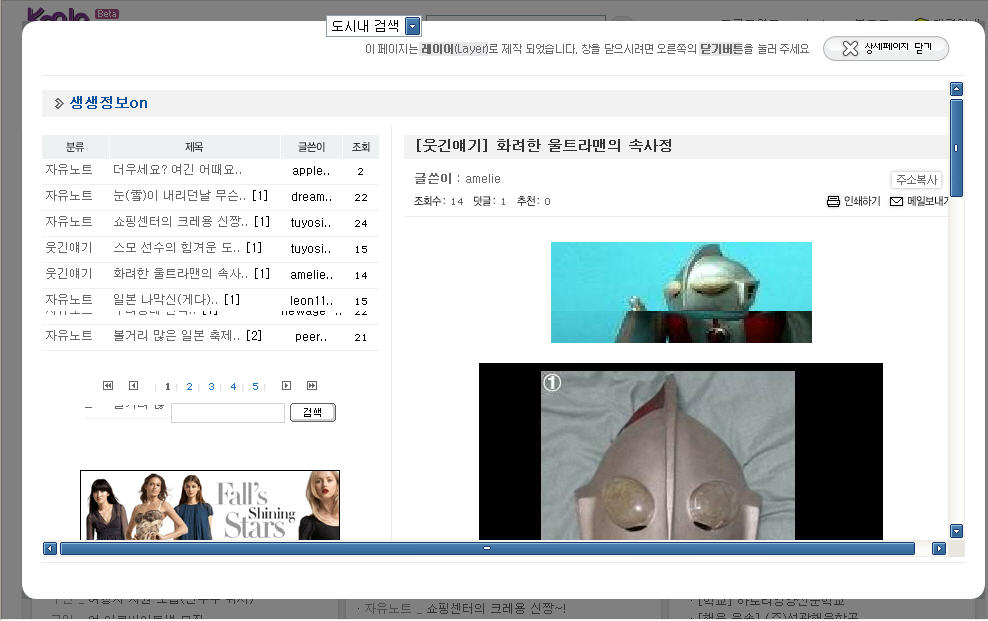Click the vertical scrollbar up arrow
Screen dimensions: 988x621
click(956, 89)
